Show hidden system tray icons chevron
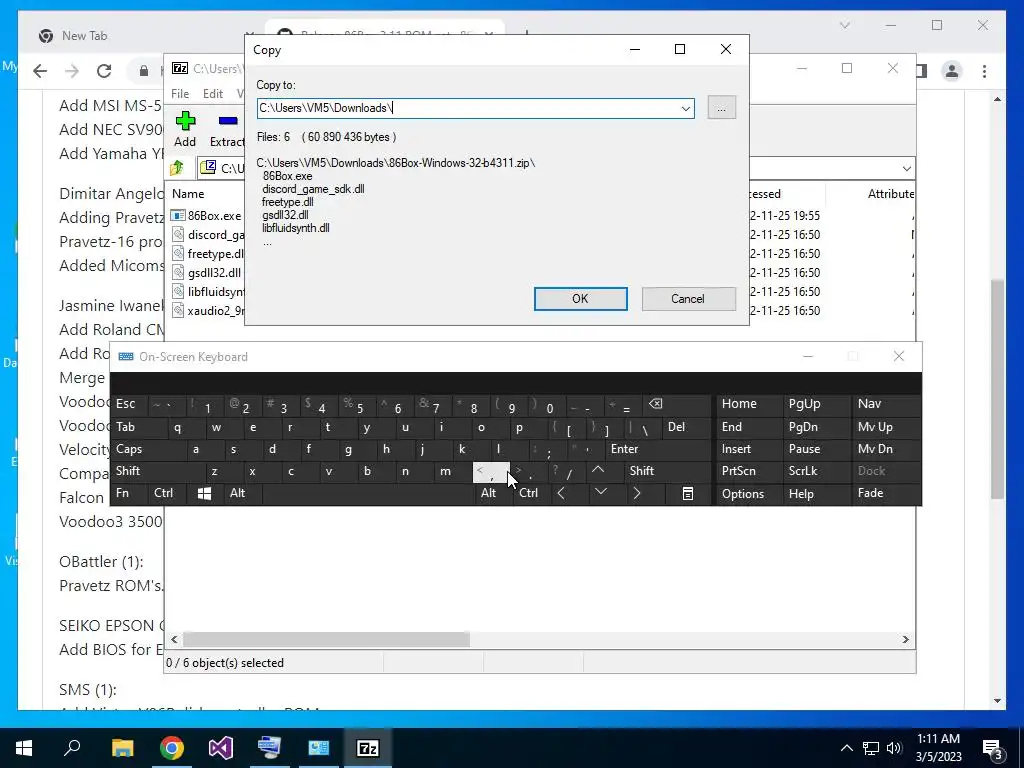 846,748
